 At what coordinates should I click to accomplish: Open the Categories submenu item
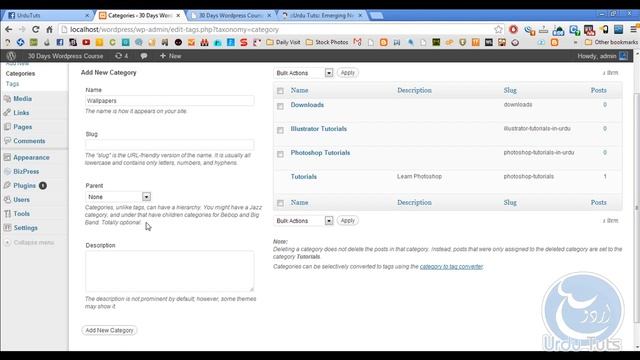pos(20,73)
